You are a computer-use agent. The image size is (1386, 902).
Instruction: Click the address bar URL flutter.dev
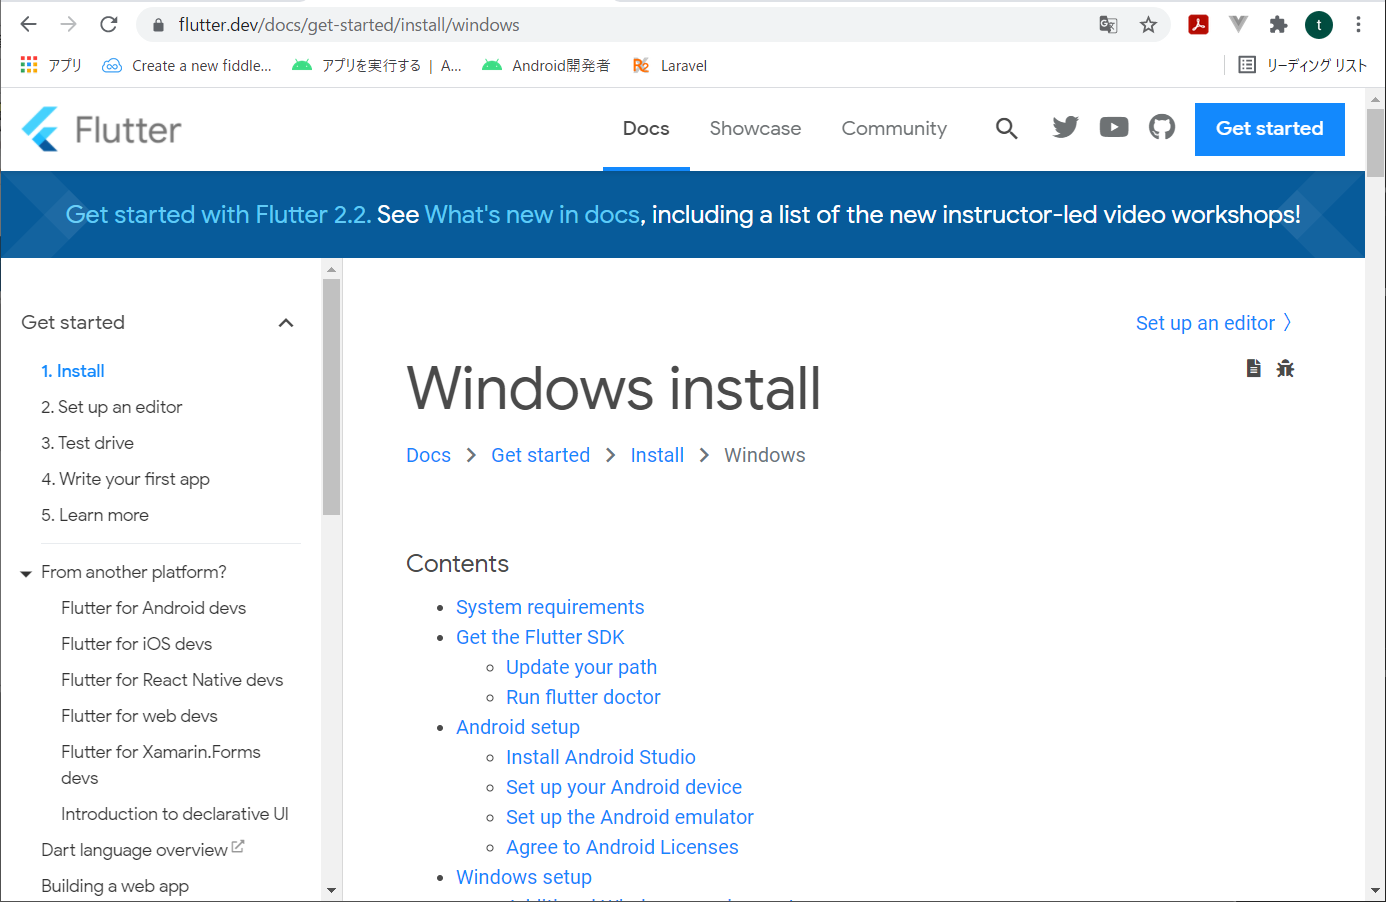tap(349, 25)
